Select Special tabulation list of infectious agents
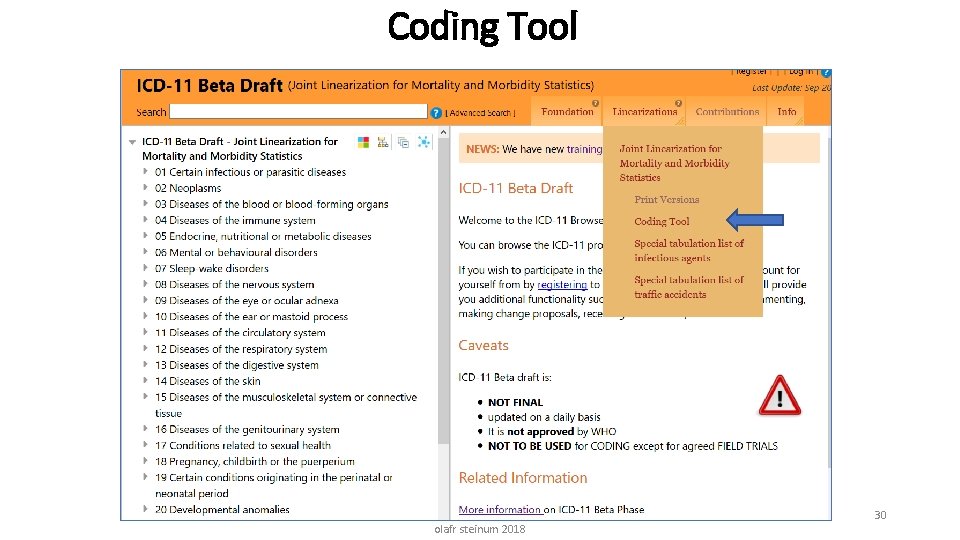The height and width of the screenshot is (540, 960). tap(689, 250)
